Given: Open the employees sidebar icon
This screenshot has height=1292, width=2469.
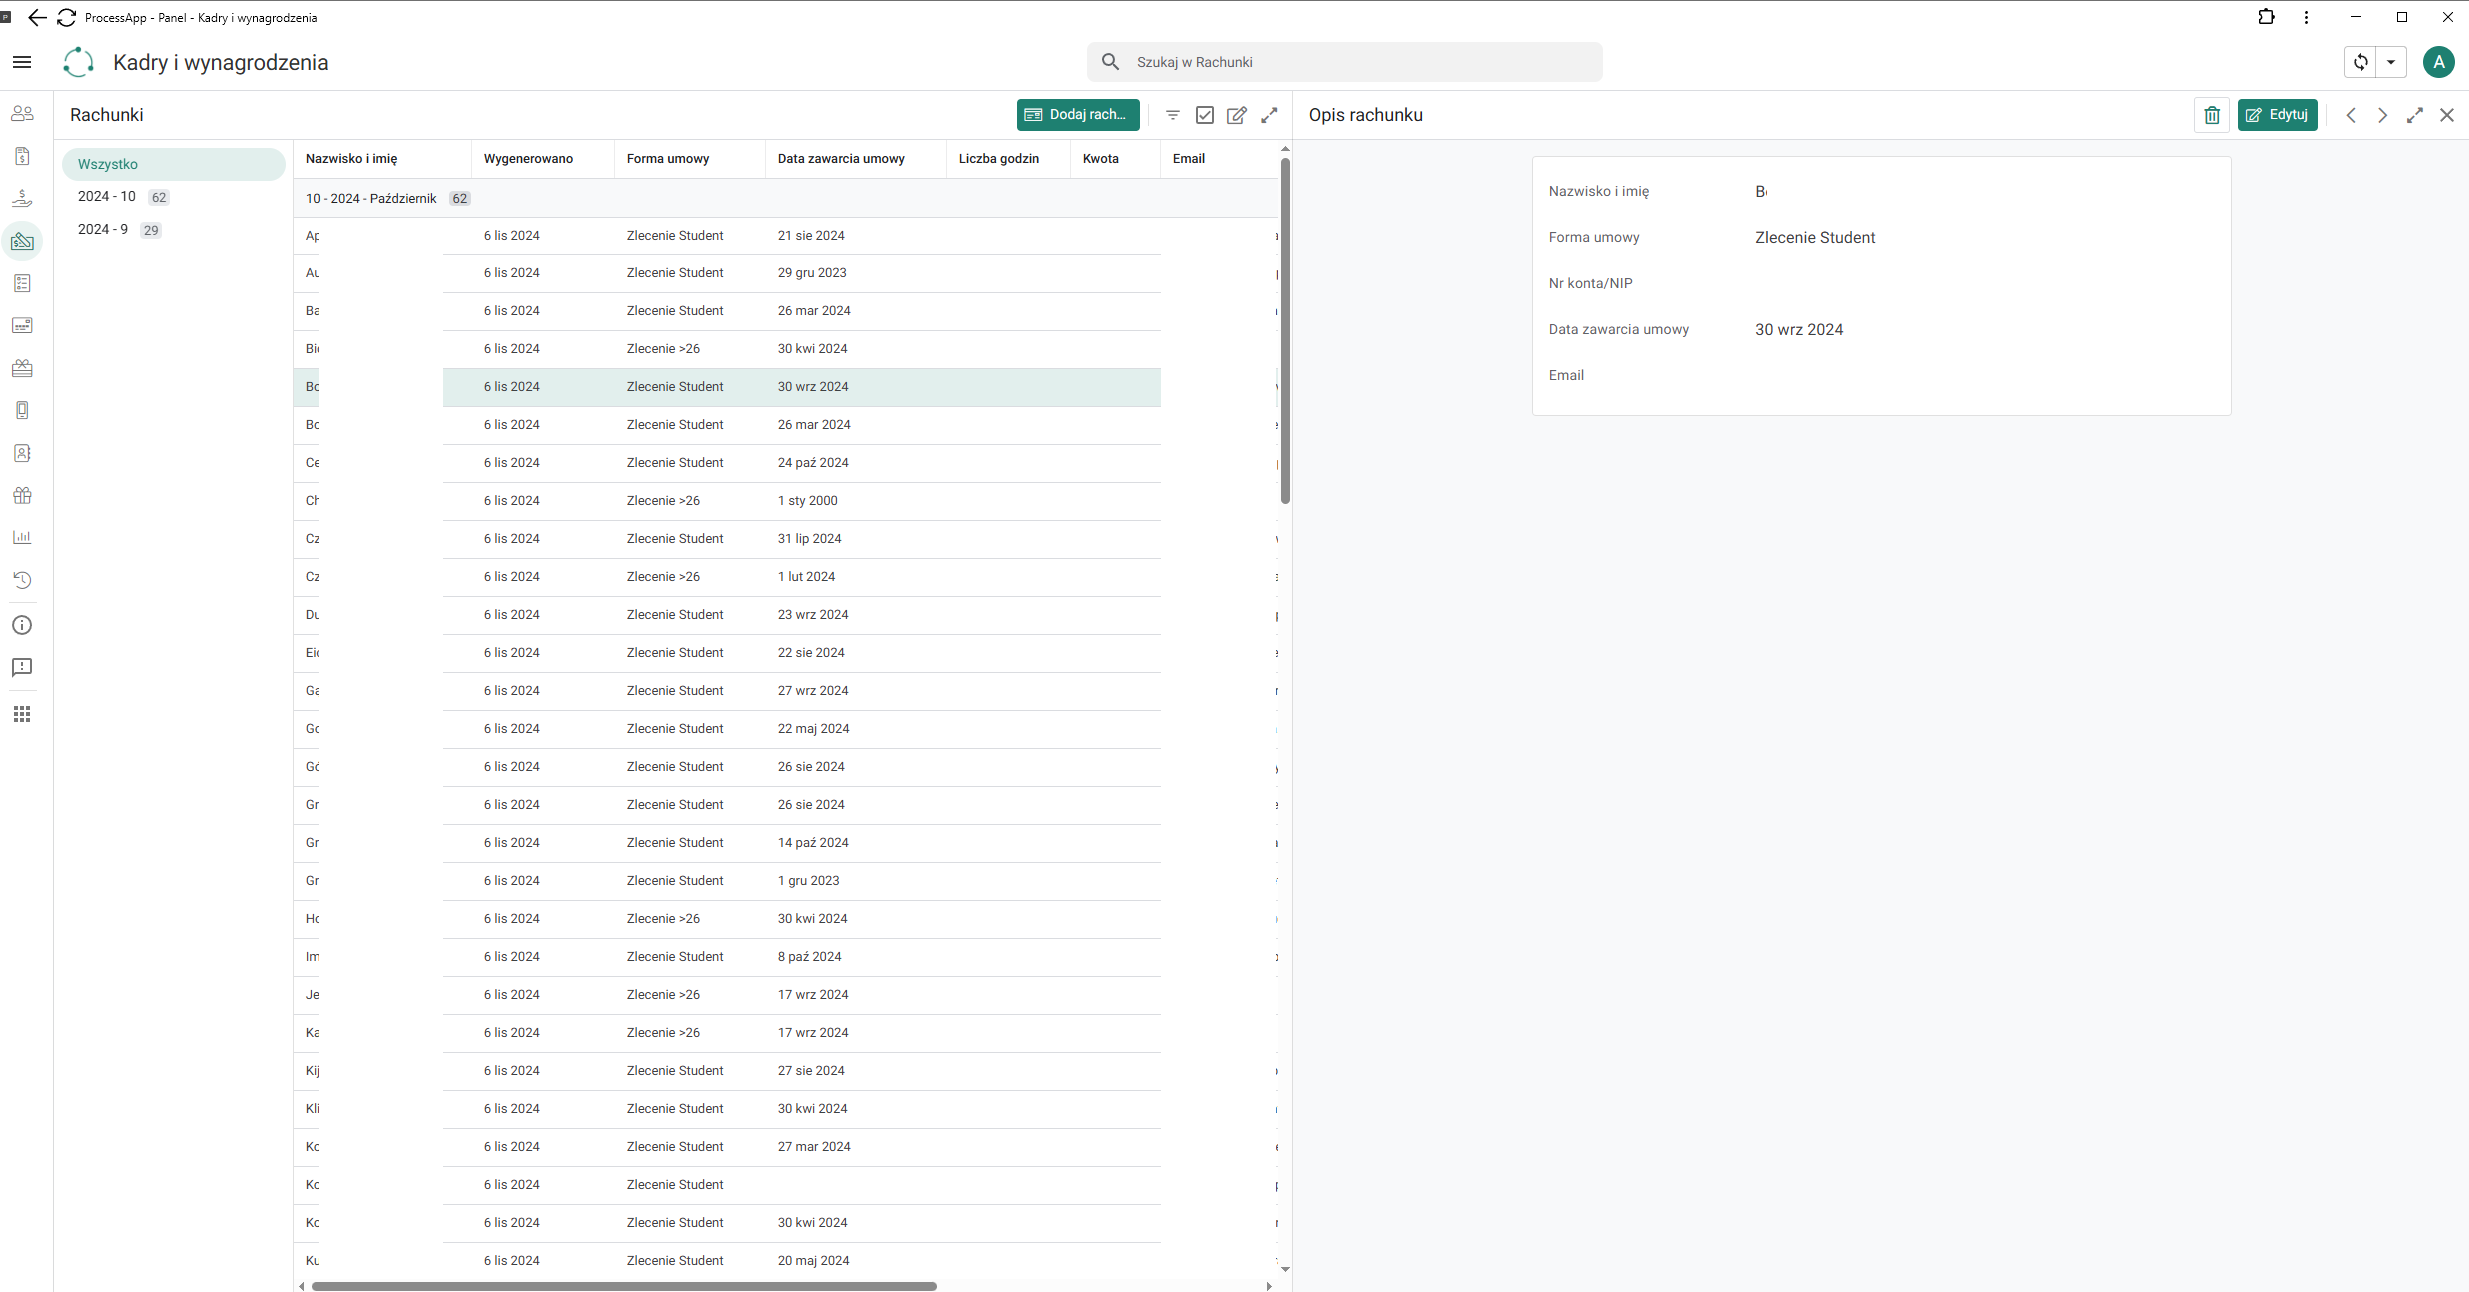Looking at the screenshot, I should 22,113.
